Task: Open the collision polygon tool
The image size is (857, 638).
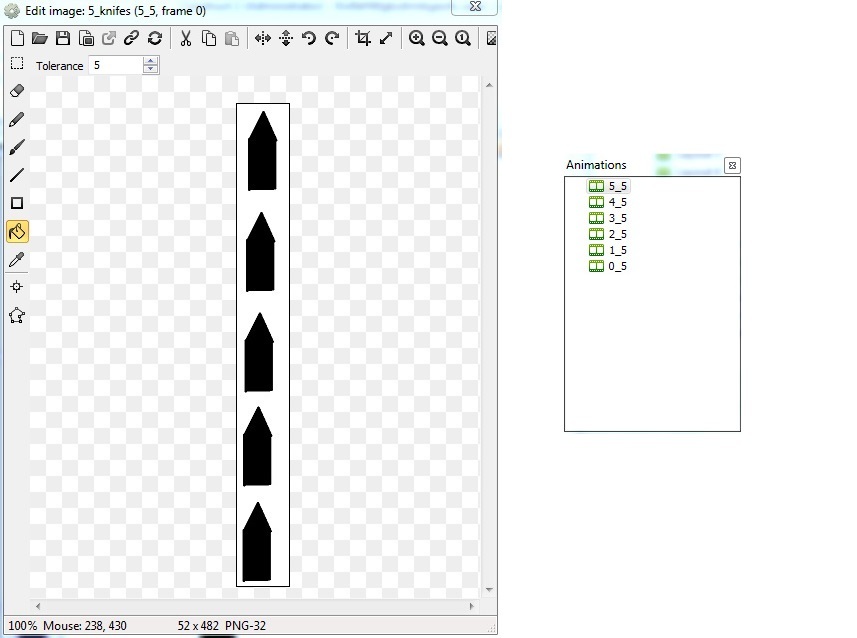Action: pos(16,315)
